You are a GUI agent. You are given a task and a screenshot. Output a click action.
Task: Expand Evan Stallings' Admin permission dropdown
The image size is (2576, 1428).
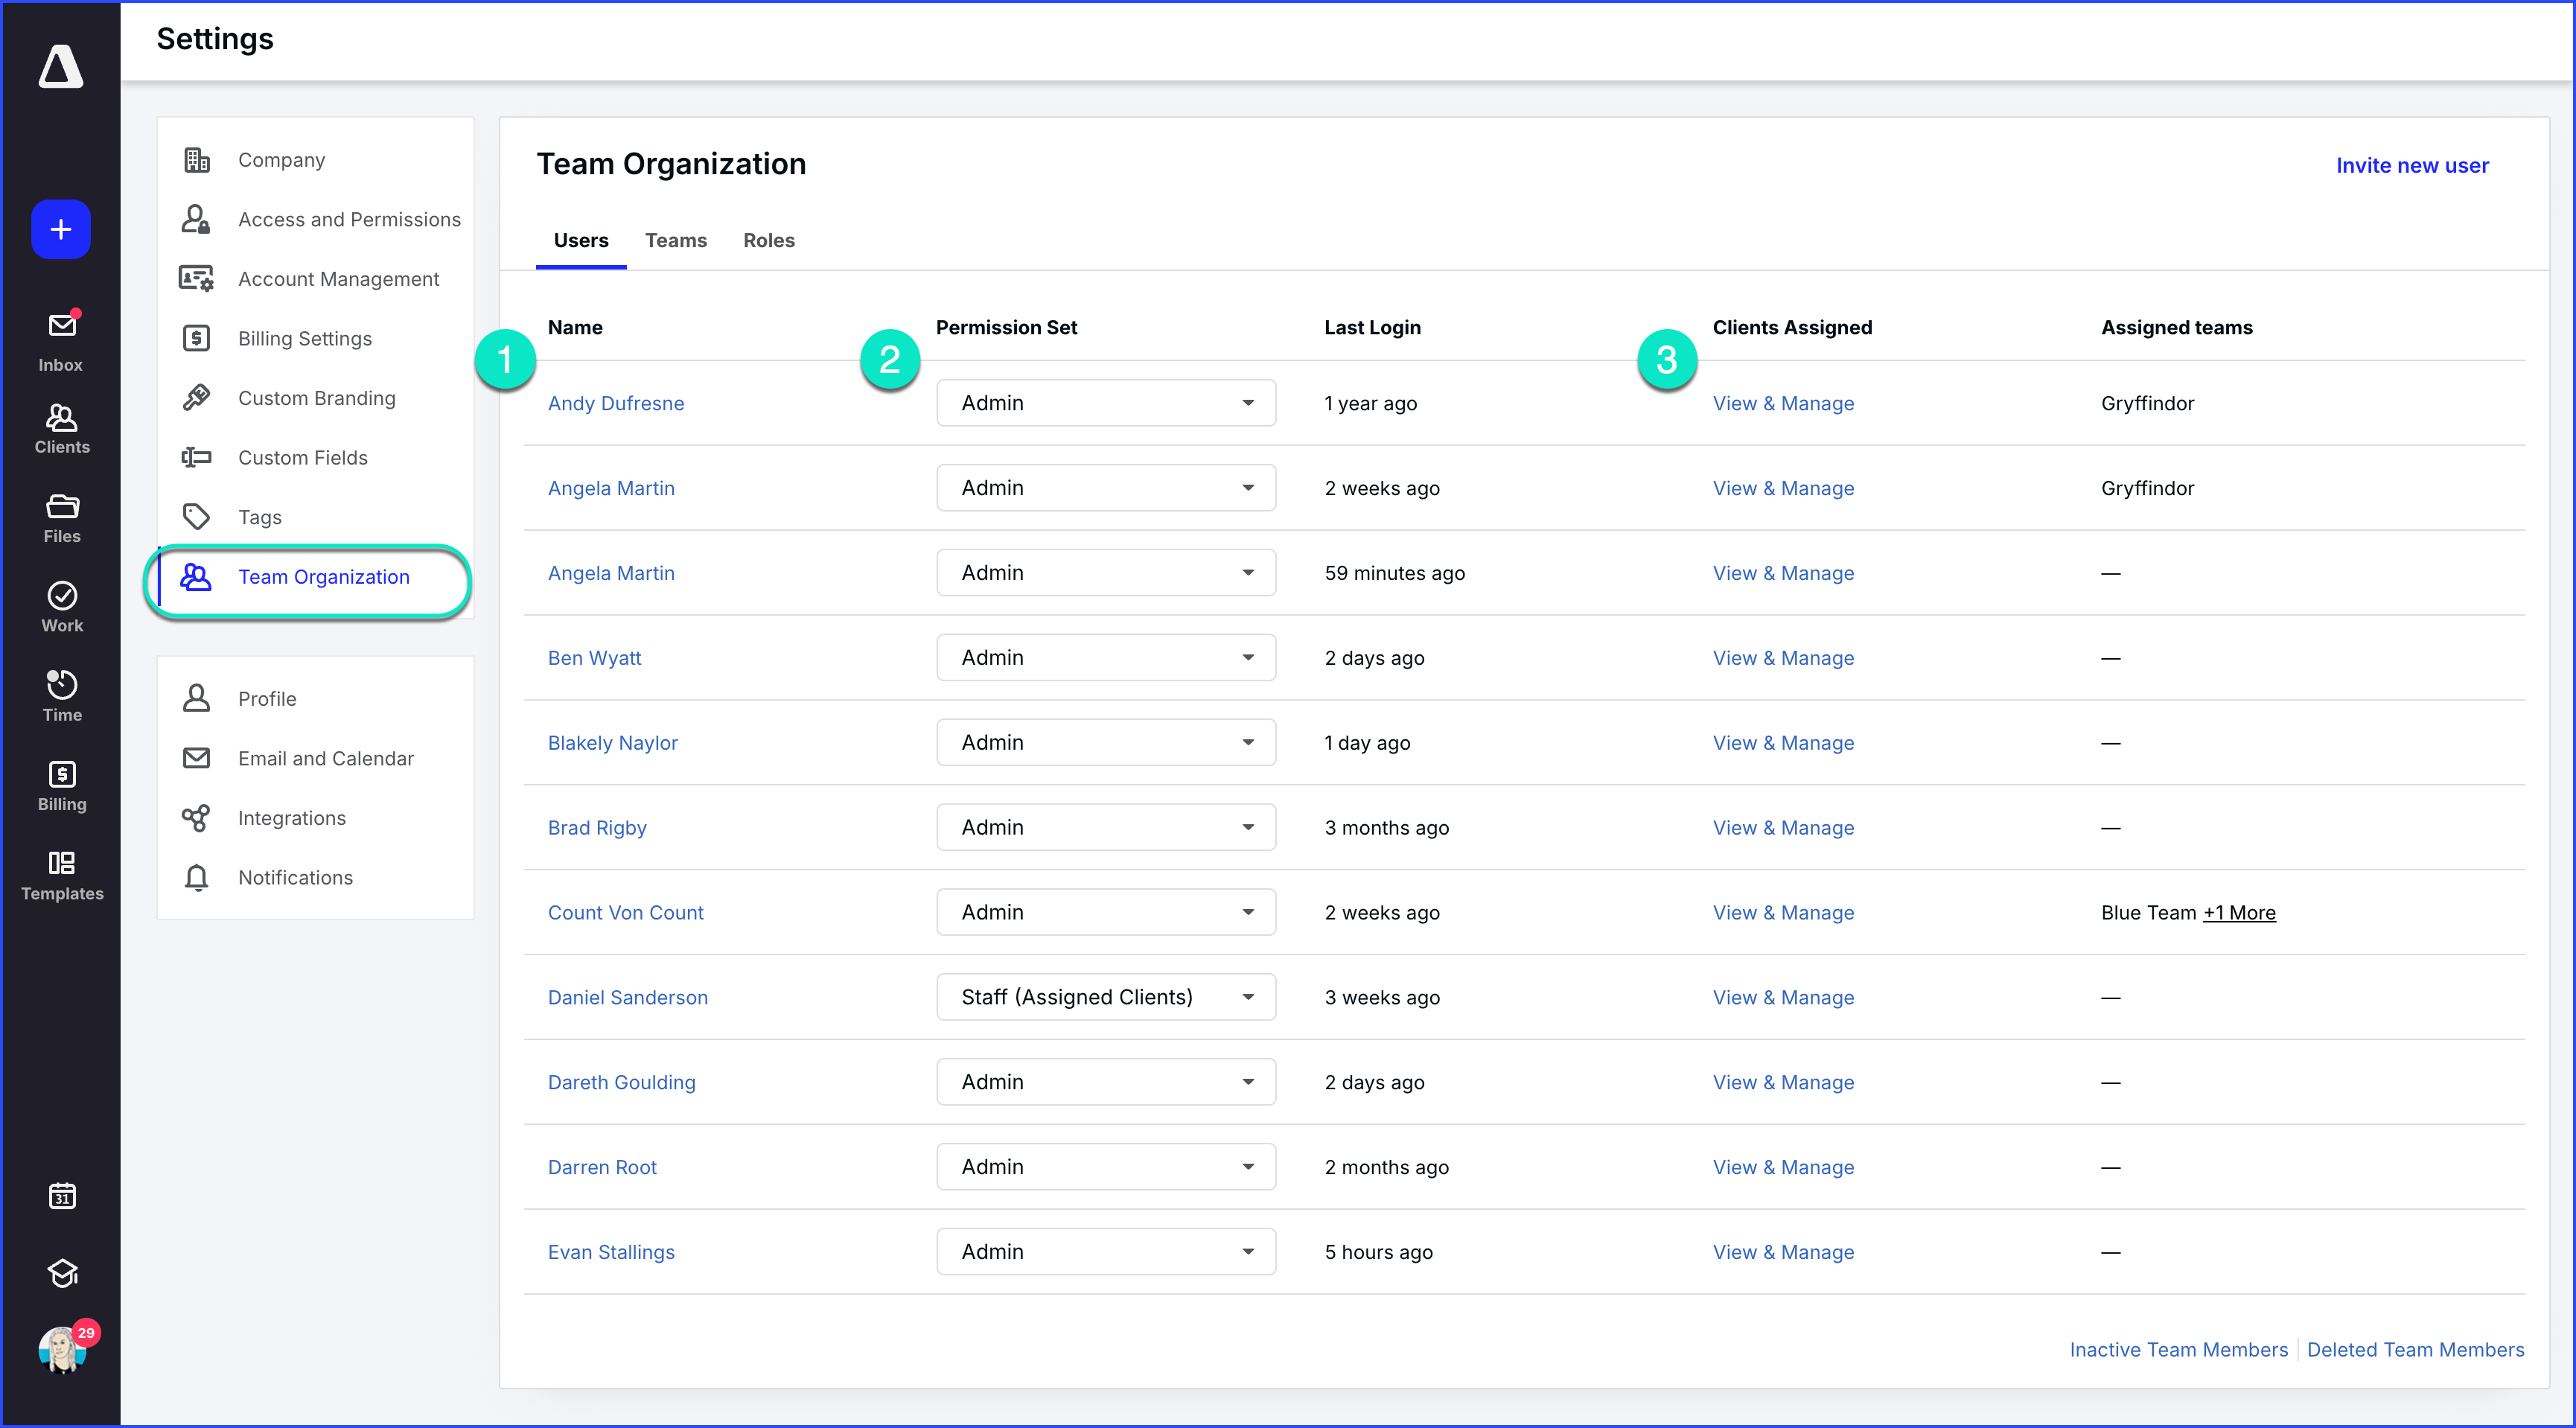click(x=1105, y=1252)
